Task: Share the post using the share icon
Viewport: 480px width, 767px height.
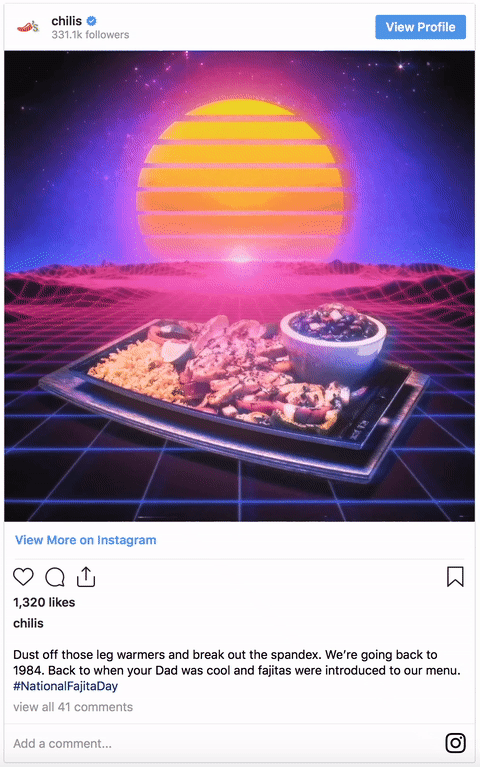Action: (x=86, y=576)
